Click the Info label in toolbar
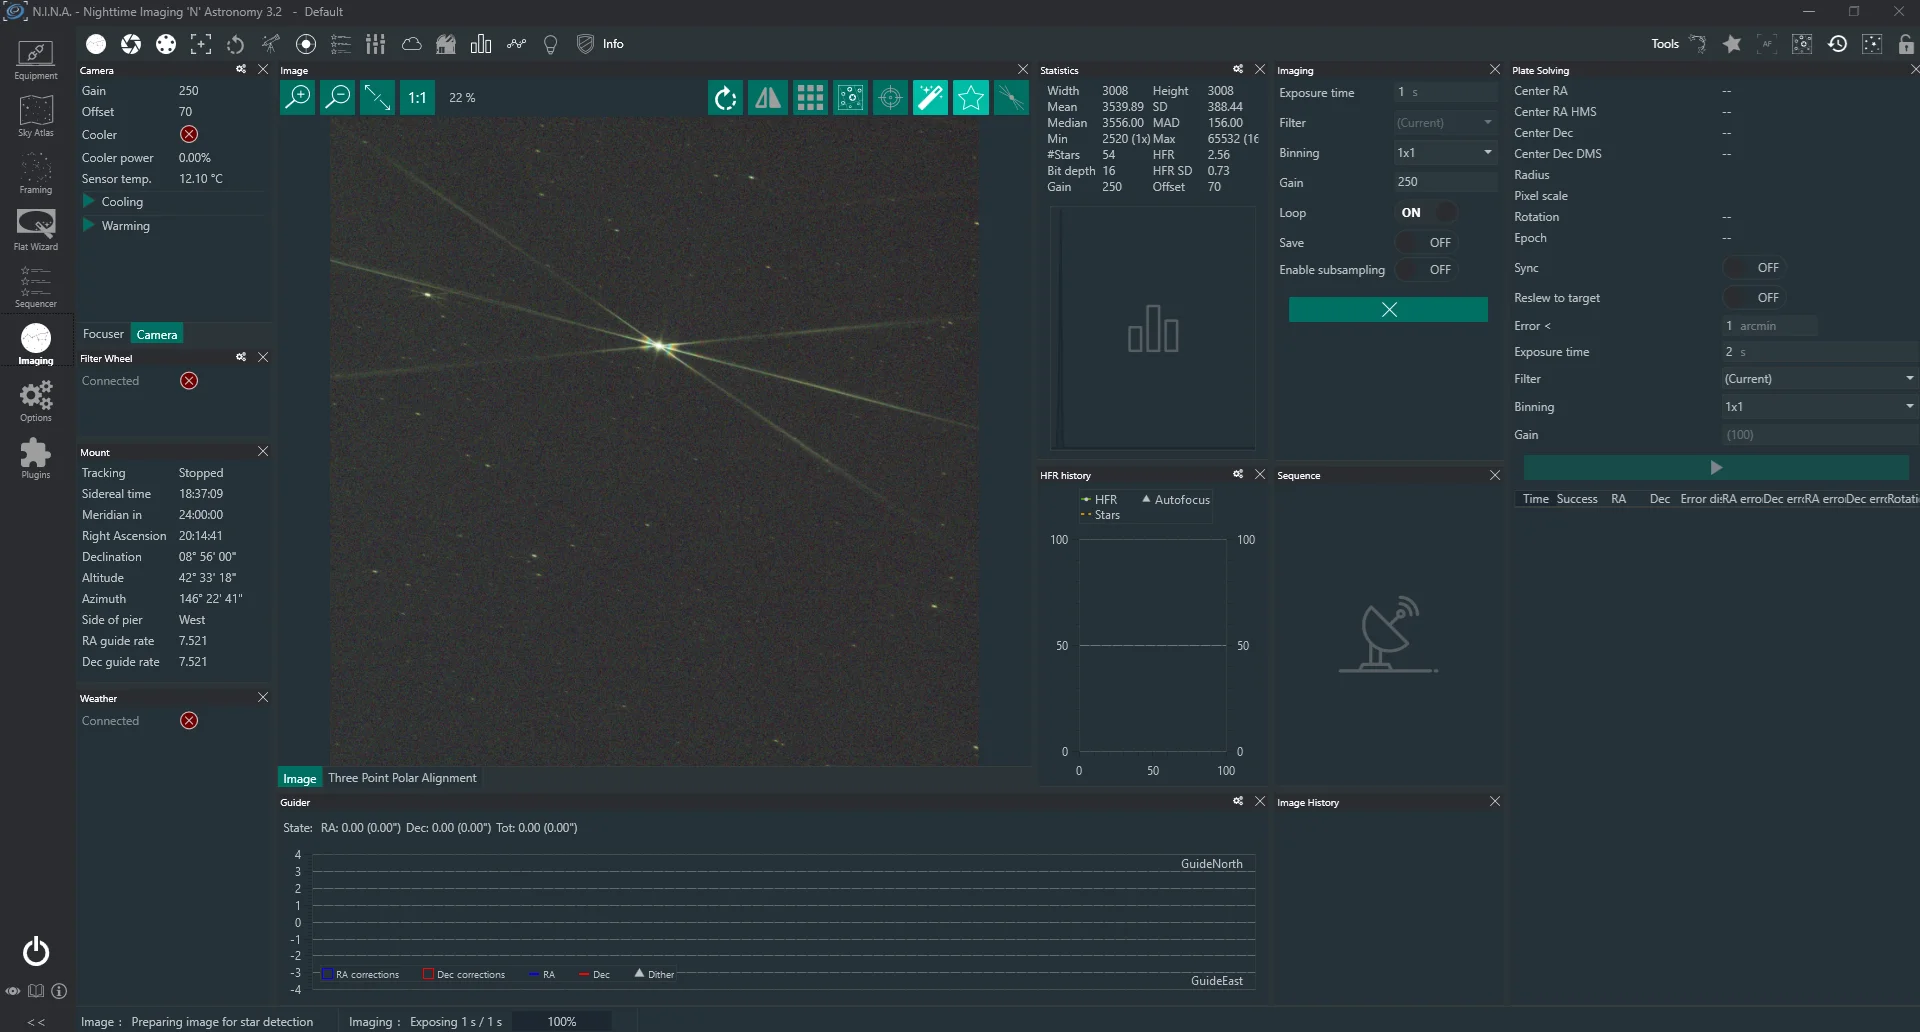Image resolution: width=1920 pixels, height=1032 pixels. click(x=613, y=44)
